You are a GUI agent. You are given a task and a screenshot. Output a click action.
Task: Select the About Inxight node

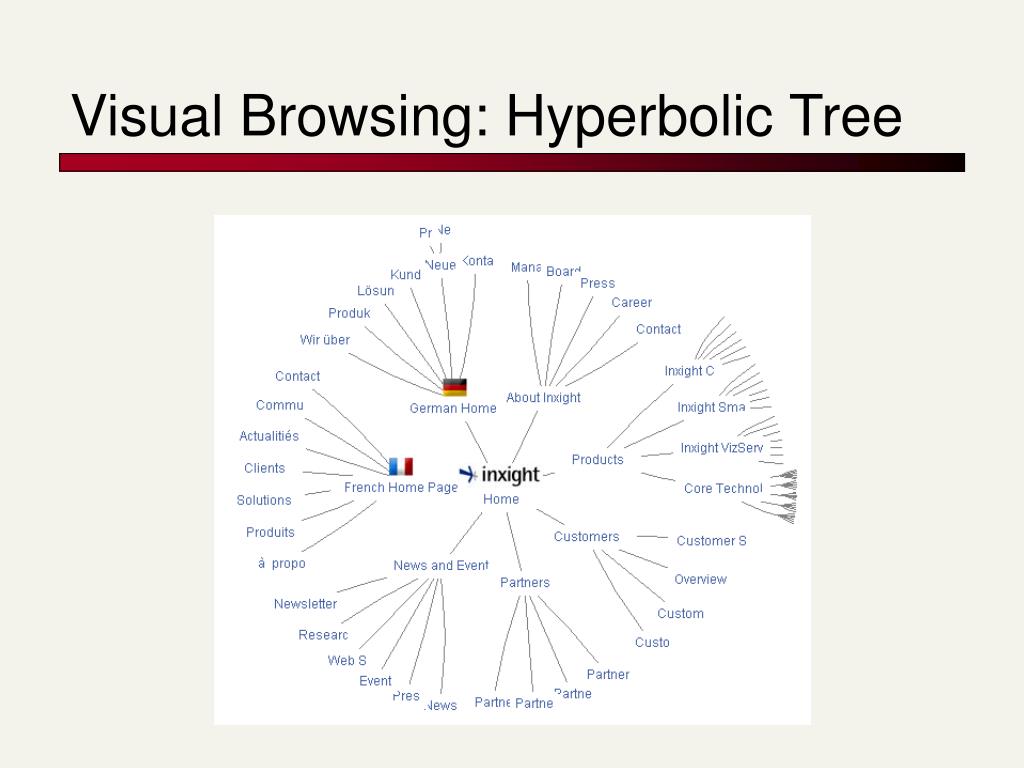[x=543, y=397]
